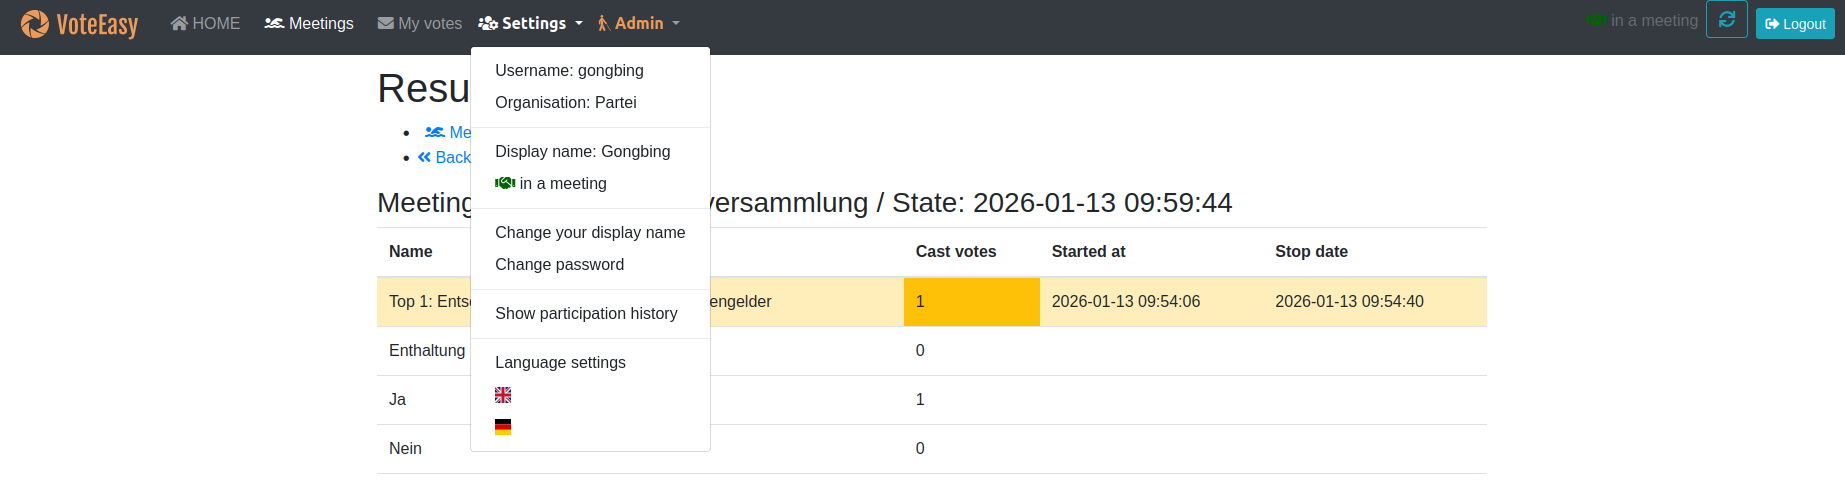Go to HOME in navbar

pos(205,23)
